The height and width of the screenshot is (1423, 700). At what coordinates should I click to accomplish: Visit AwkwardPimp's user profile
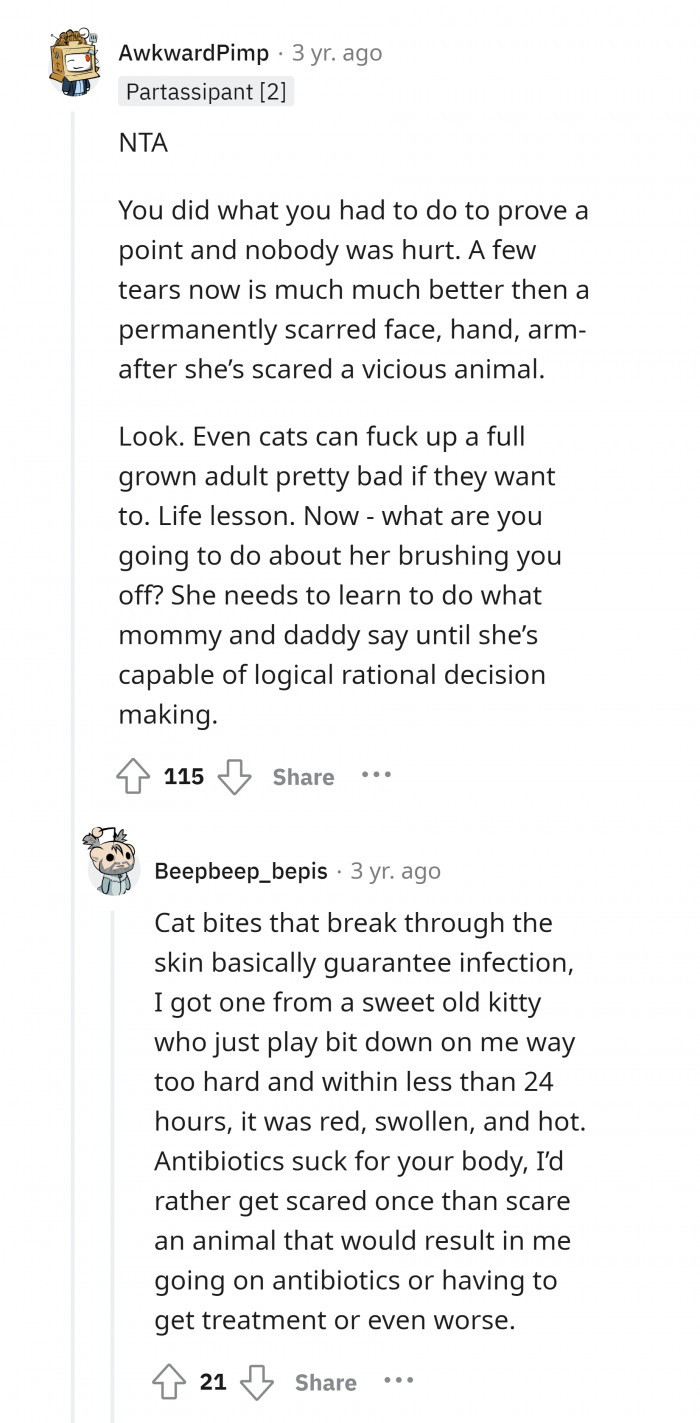coord(193,53)
